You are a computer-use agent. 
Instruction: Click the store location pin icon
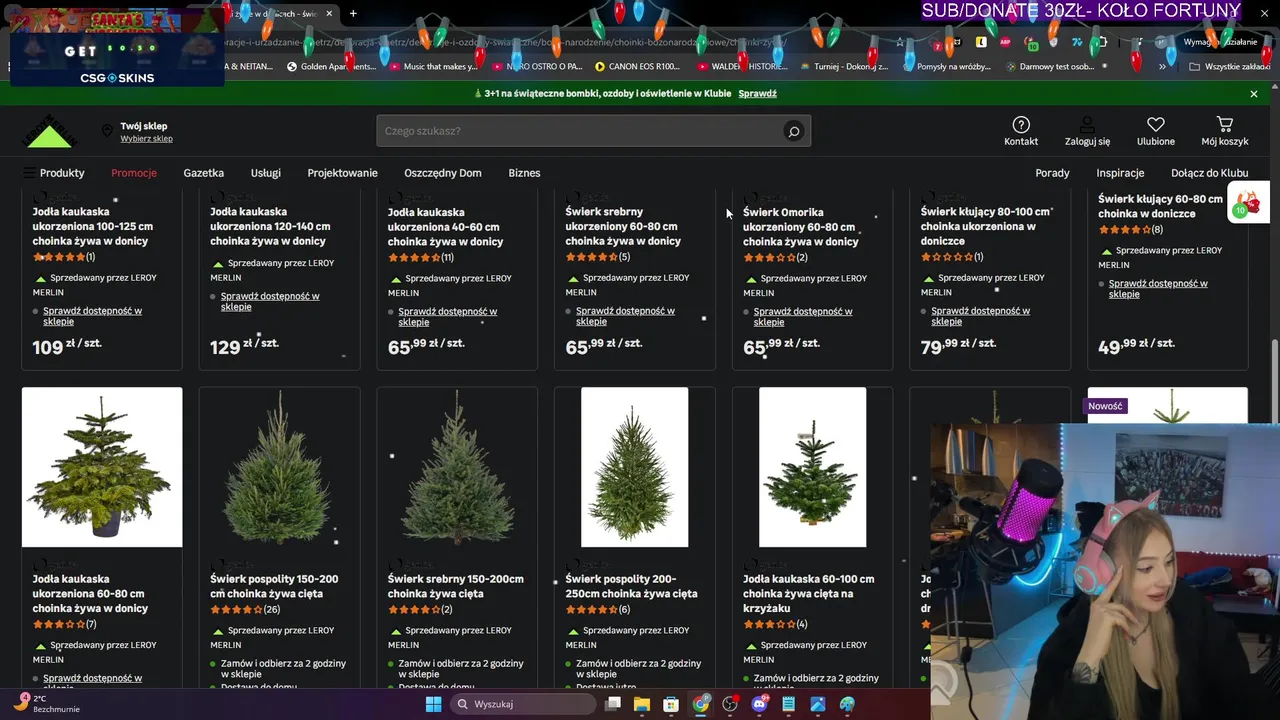pos(107,131)
